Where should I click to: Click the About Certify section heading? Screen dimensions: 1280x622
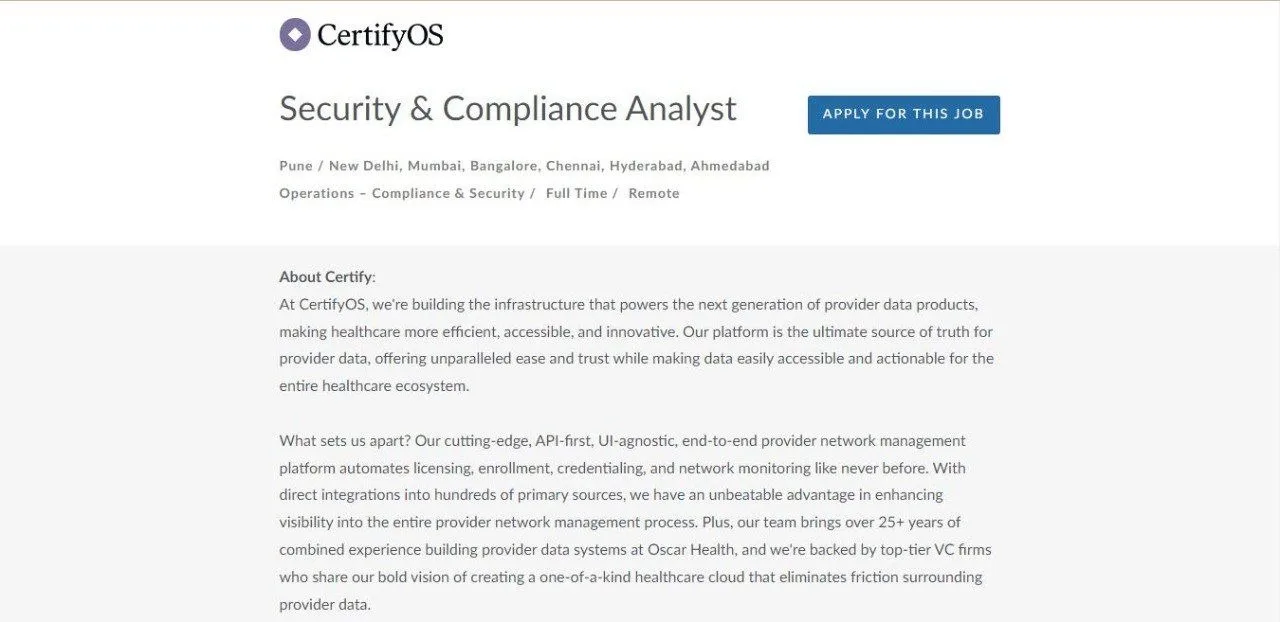(325, 277)
